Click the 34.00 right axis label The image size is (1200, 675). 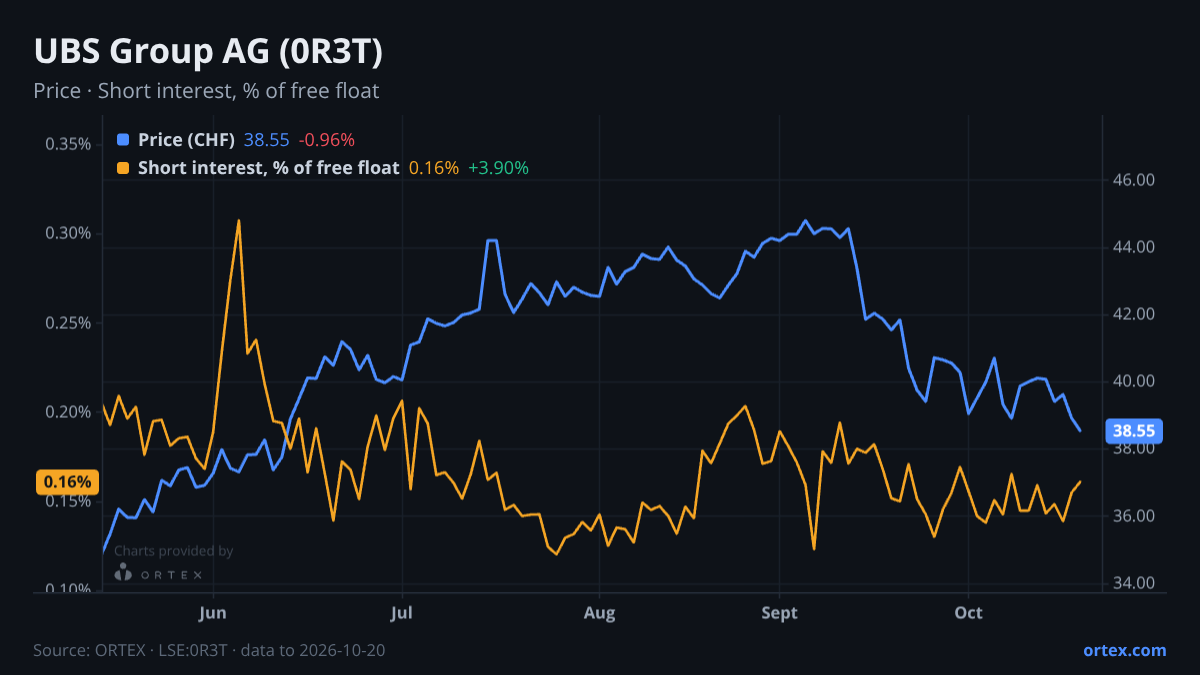click(1134, 583)
